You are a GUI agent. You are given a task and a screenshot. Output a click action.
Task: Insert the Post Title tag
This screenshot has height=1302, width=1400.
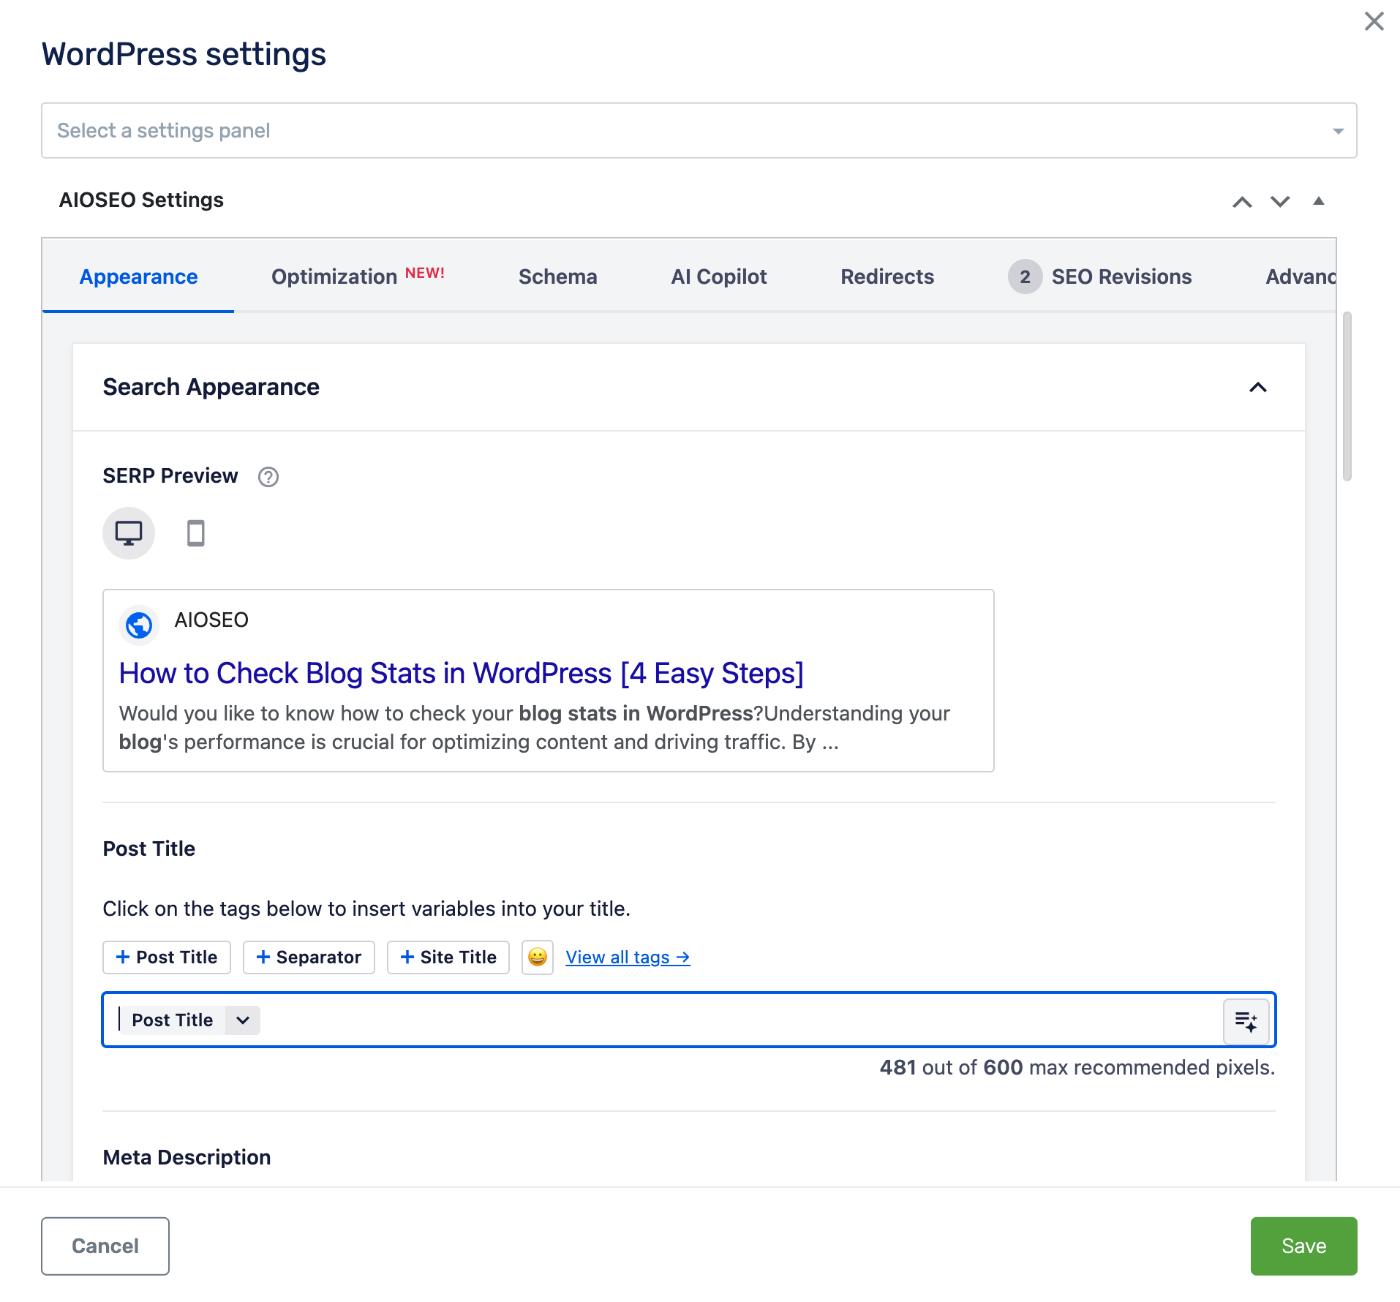coord(167,957)
